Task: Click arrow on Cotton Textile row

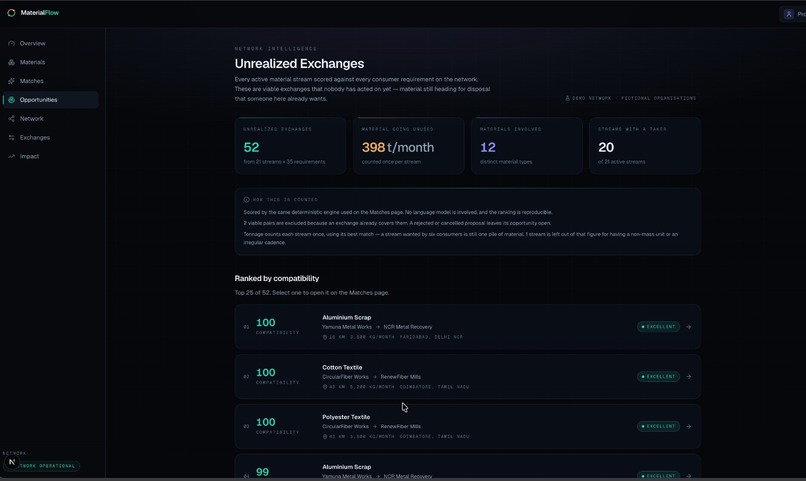Action: click(688, 377)
